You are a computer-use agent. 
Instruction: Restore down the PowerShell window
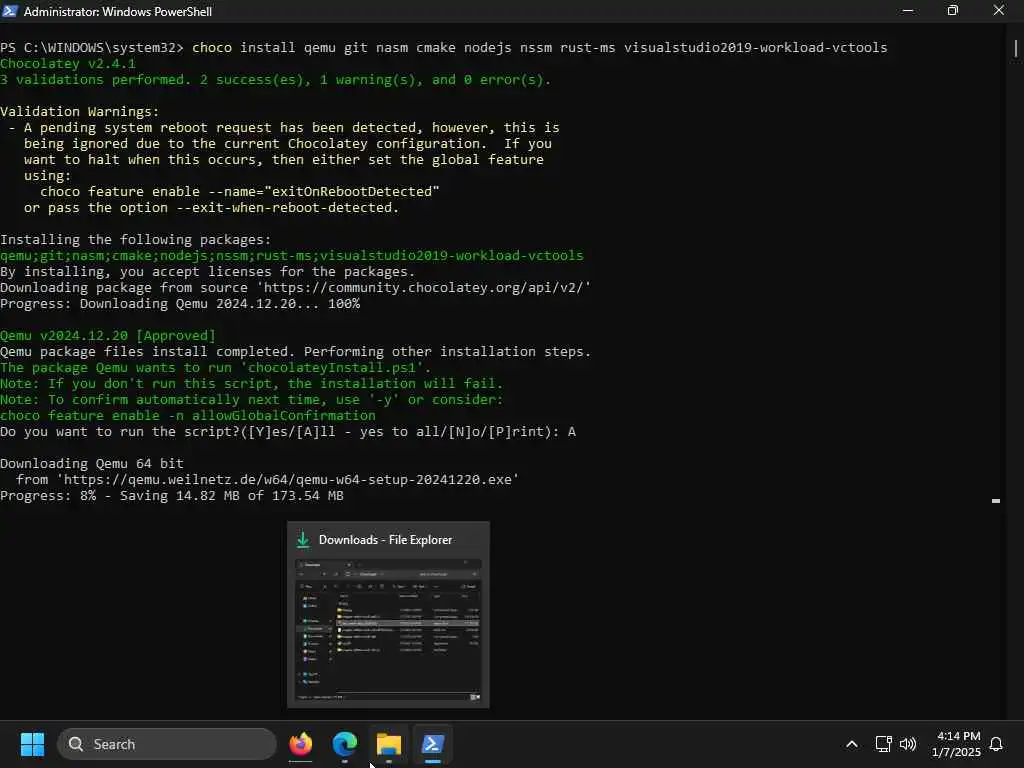(x=953, y=10)
